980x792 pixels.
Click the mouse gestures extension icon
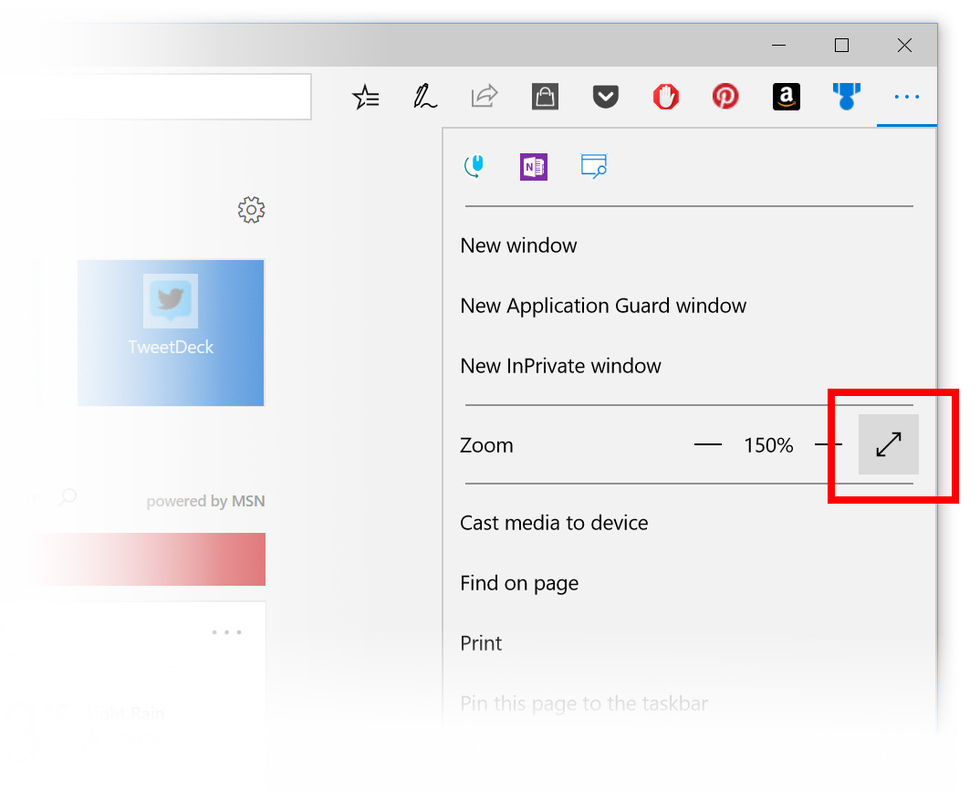[474, 167]
